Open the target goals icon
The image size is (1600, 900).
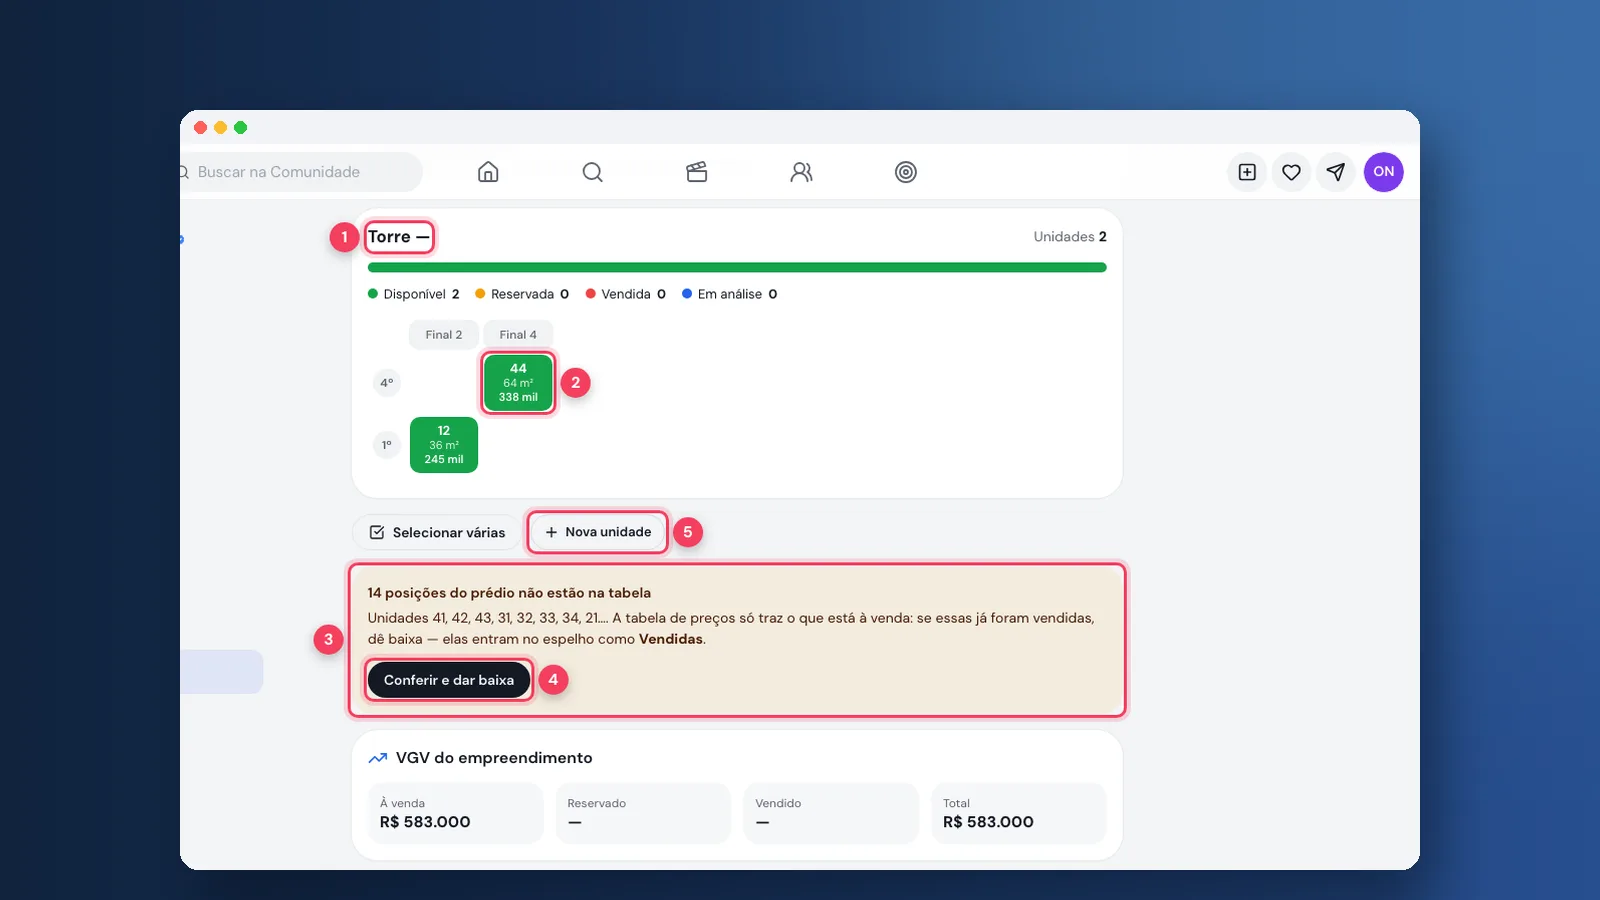tap(906, 172)
